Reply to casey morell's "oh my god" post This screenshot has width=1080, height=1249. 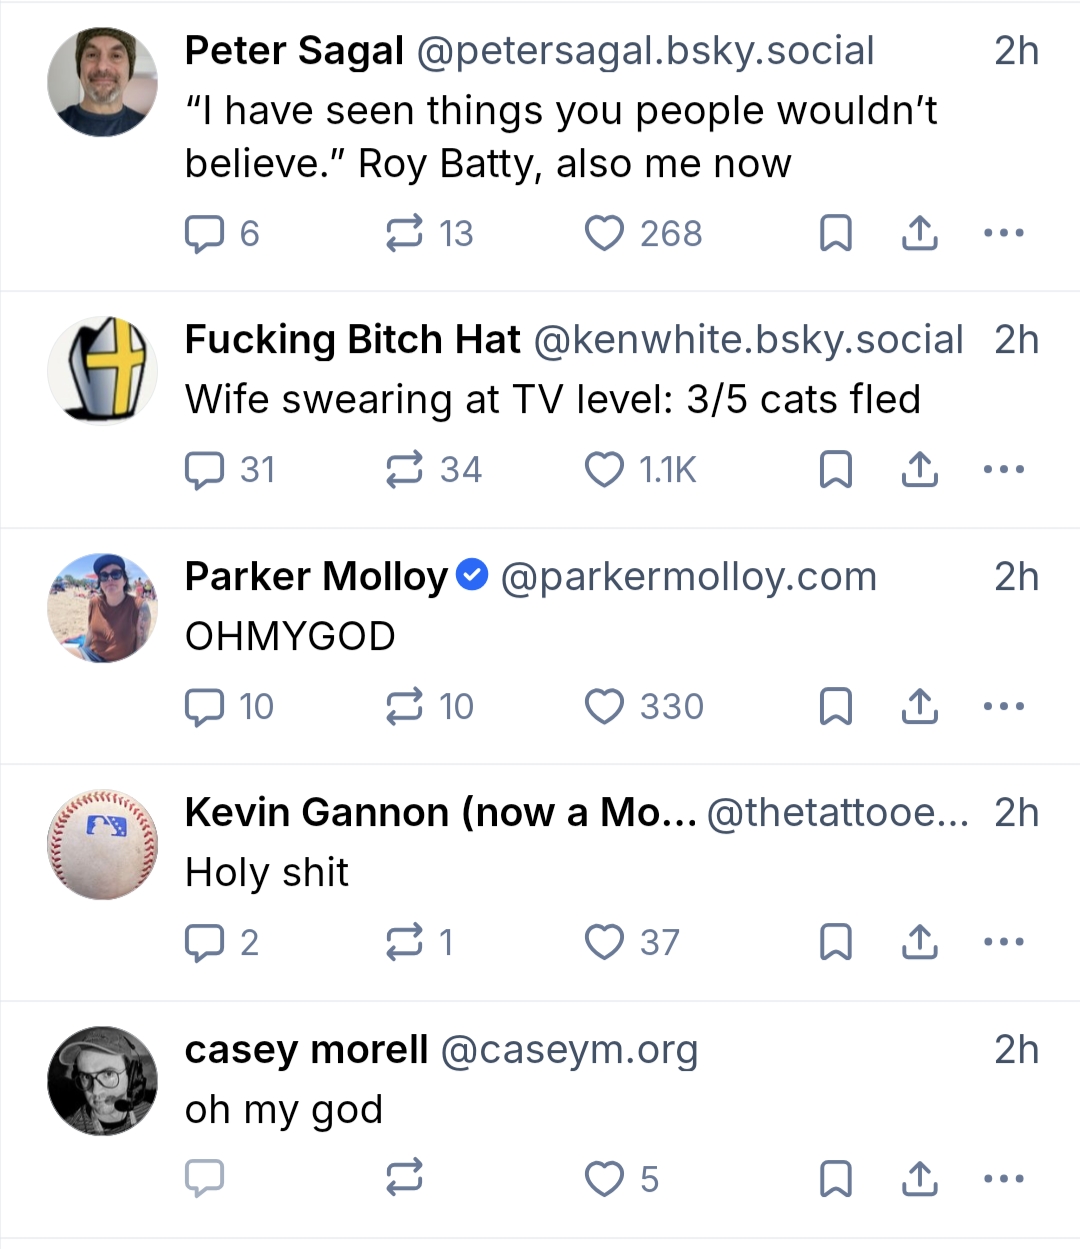point(205,1179)
